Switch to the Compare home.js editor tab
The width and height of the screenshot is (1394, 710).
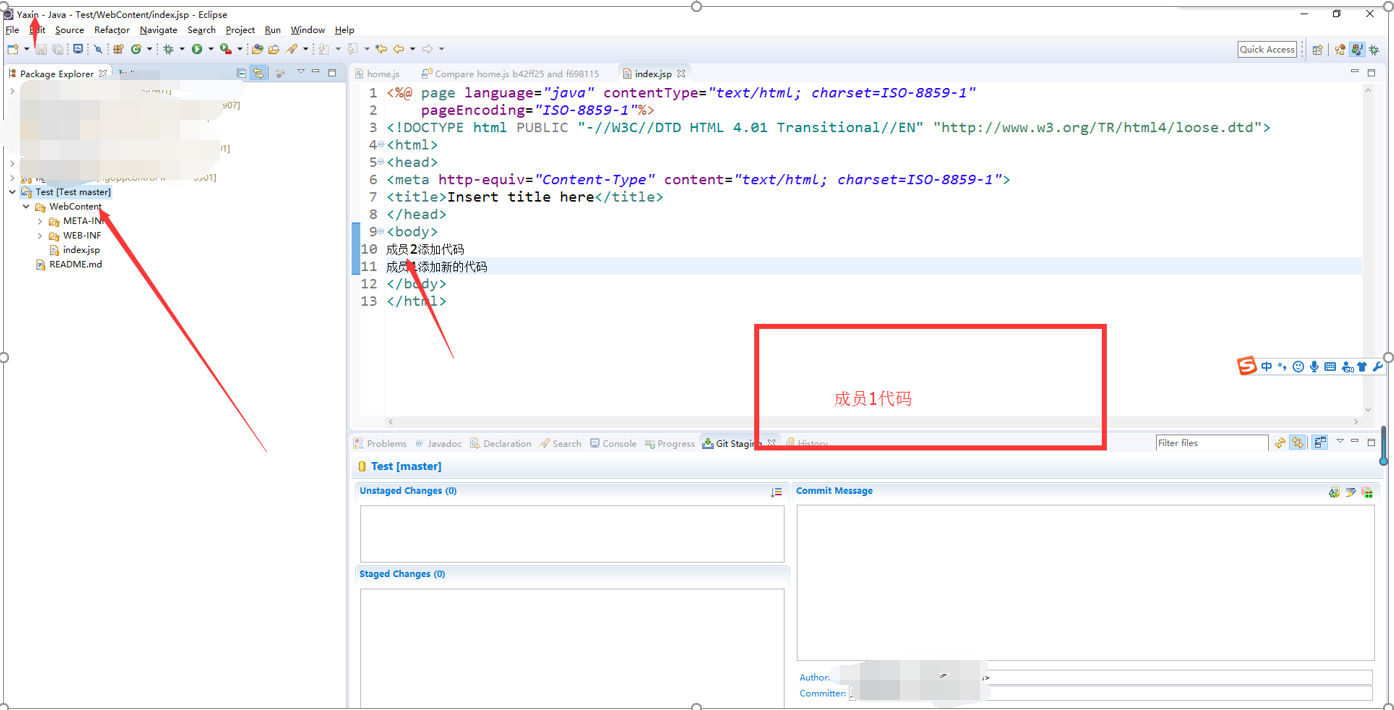510,73
